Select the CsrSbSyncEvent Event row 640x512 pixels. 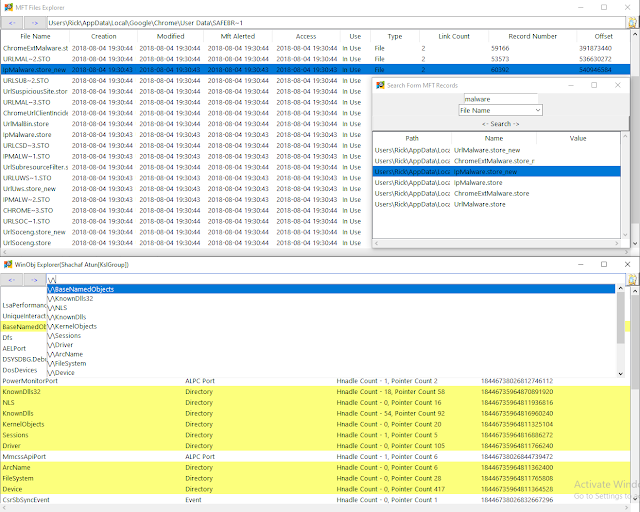pyautogui.click(x=315, y=500)
